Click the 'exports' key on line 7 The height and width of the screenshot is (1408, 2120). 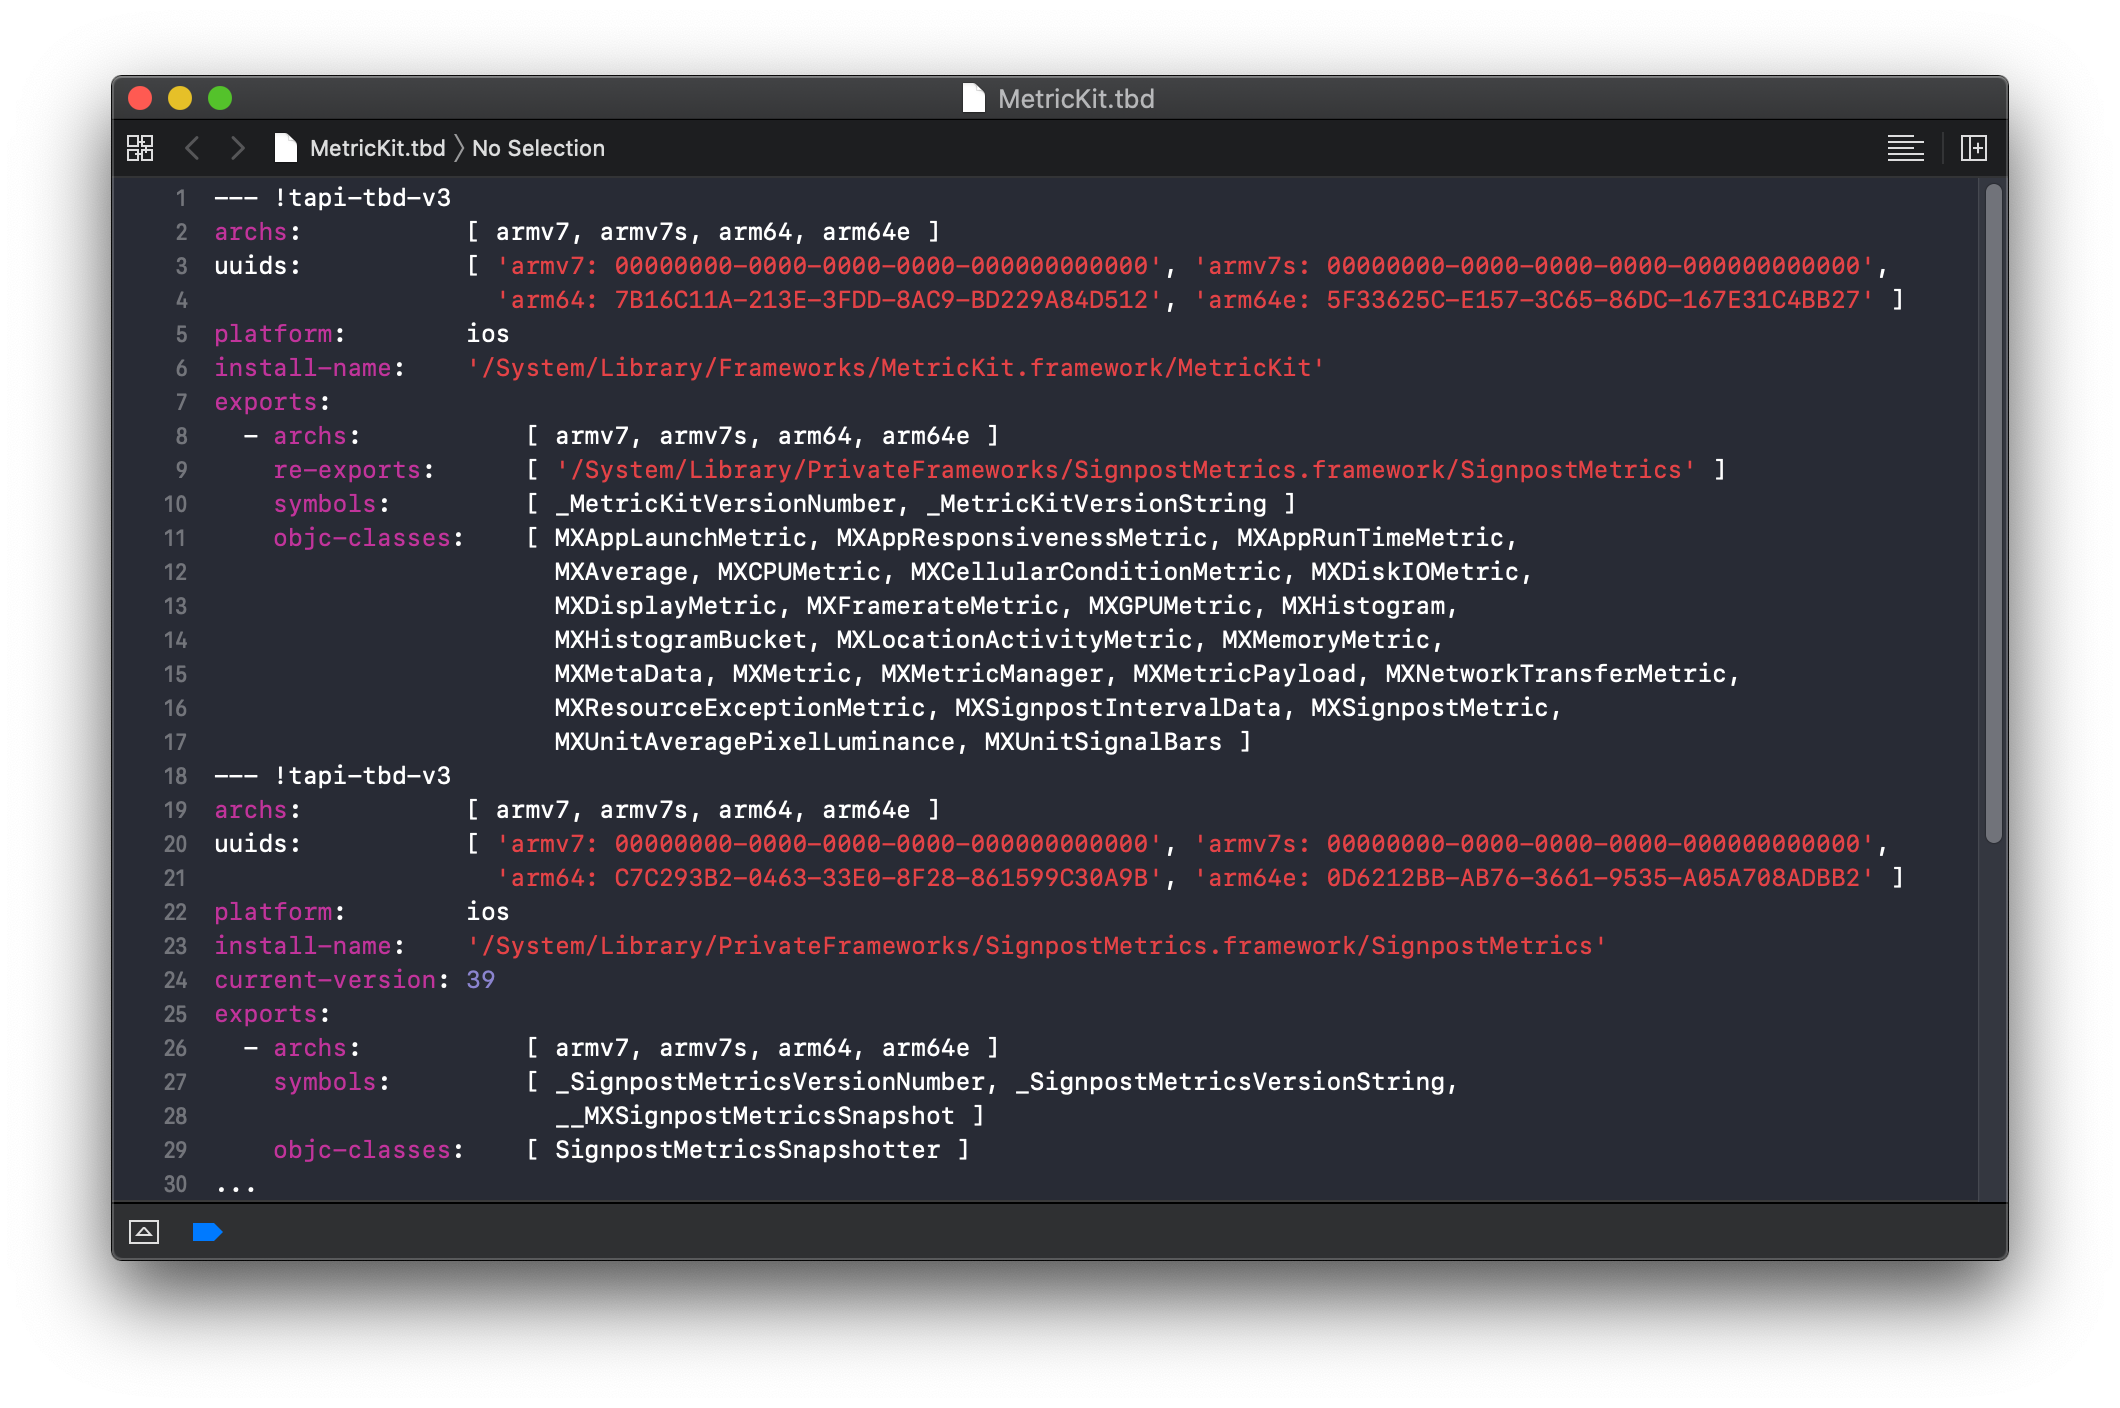[x=266, y=402]
